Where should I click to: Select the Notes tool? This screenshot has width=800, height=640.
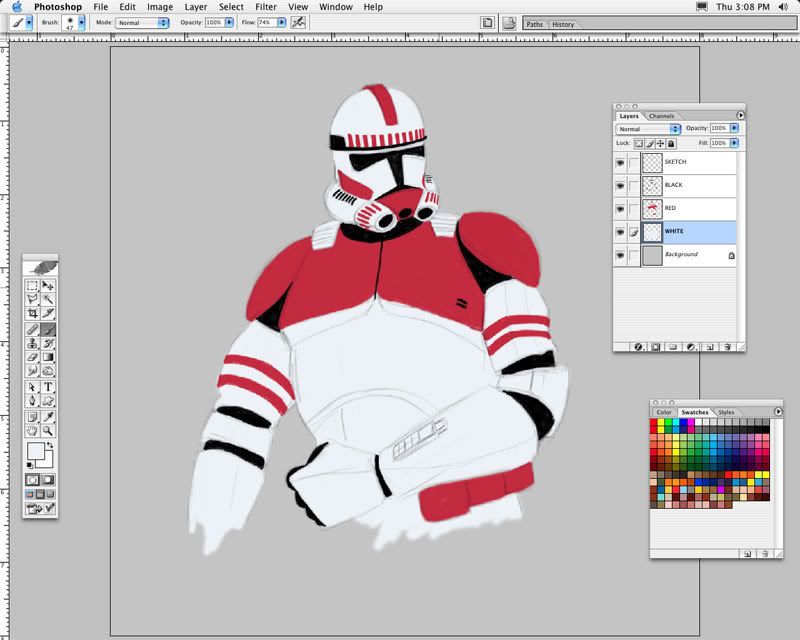tap(32, 417)
